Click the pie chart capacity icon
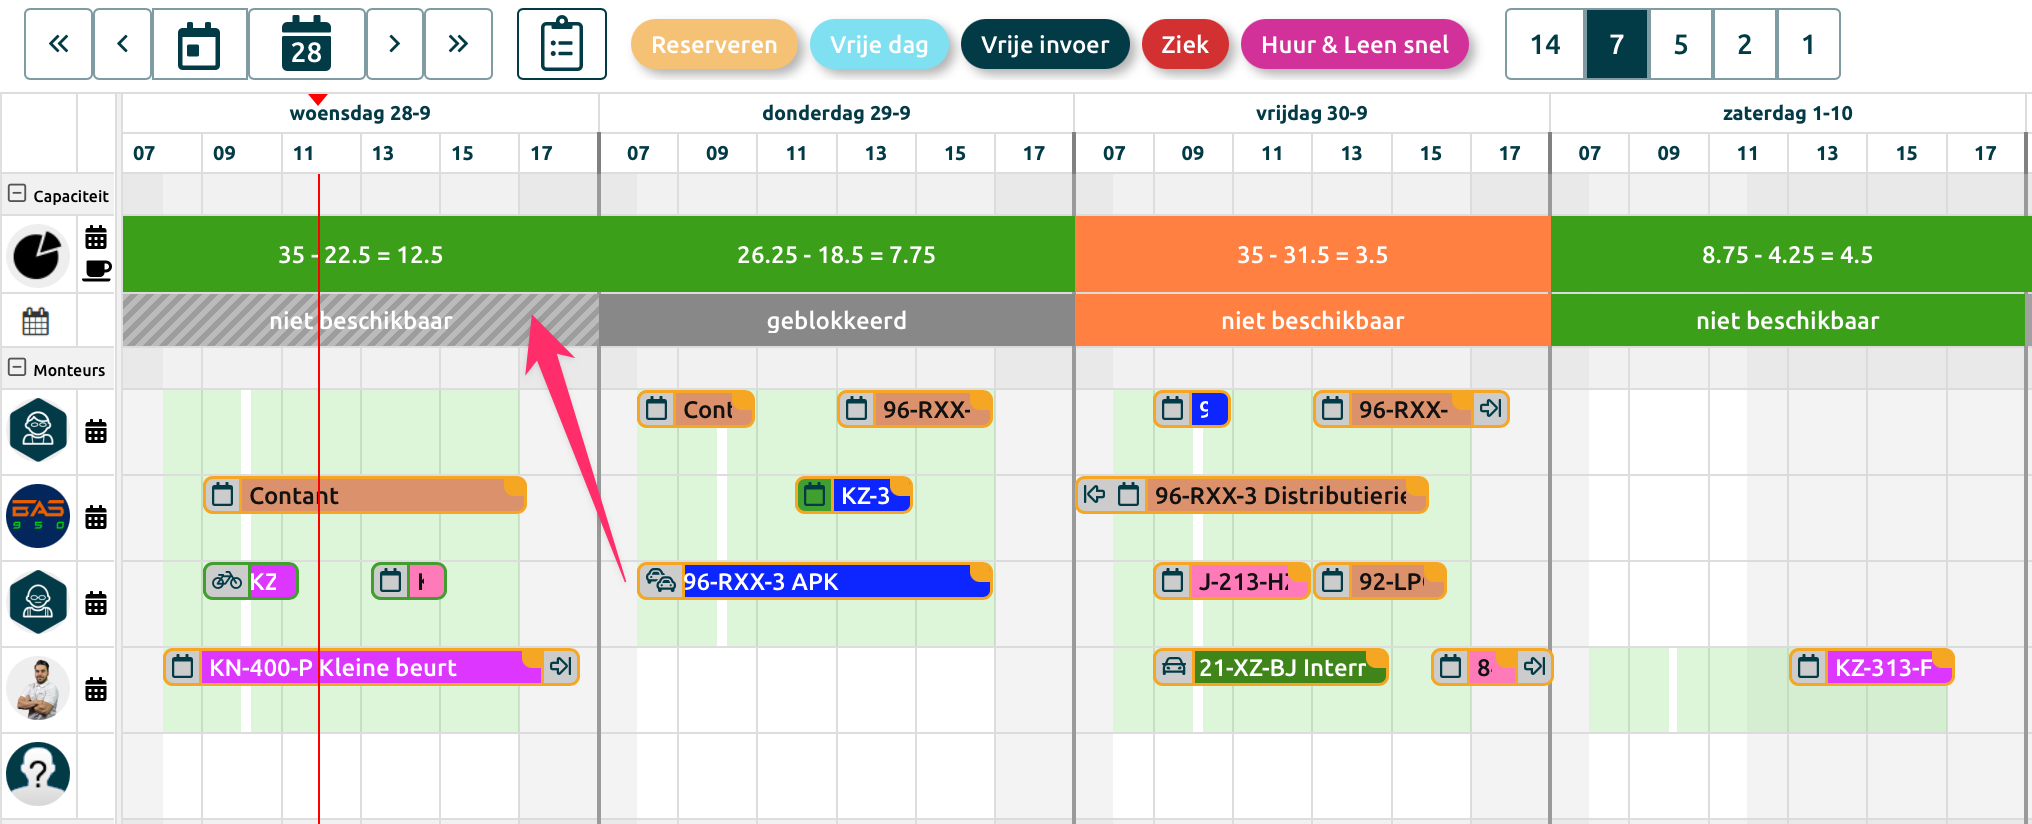The height and width of the screenshot is (824, 2032). [x=37, y=255]
